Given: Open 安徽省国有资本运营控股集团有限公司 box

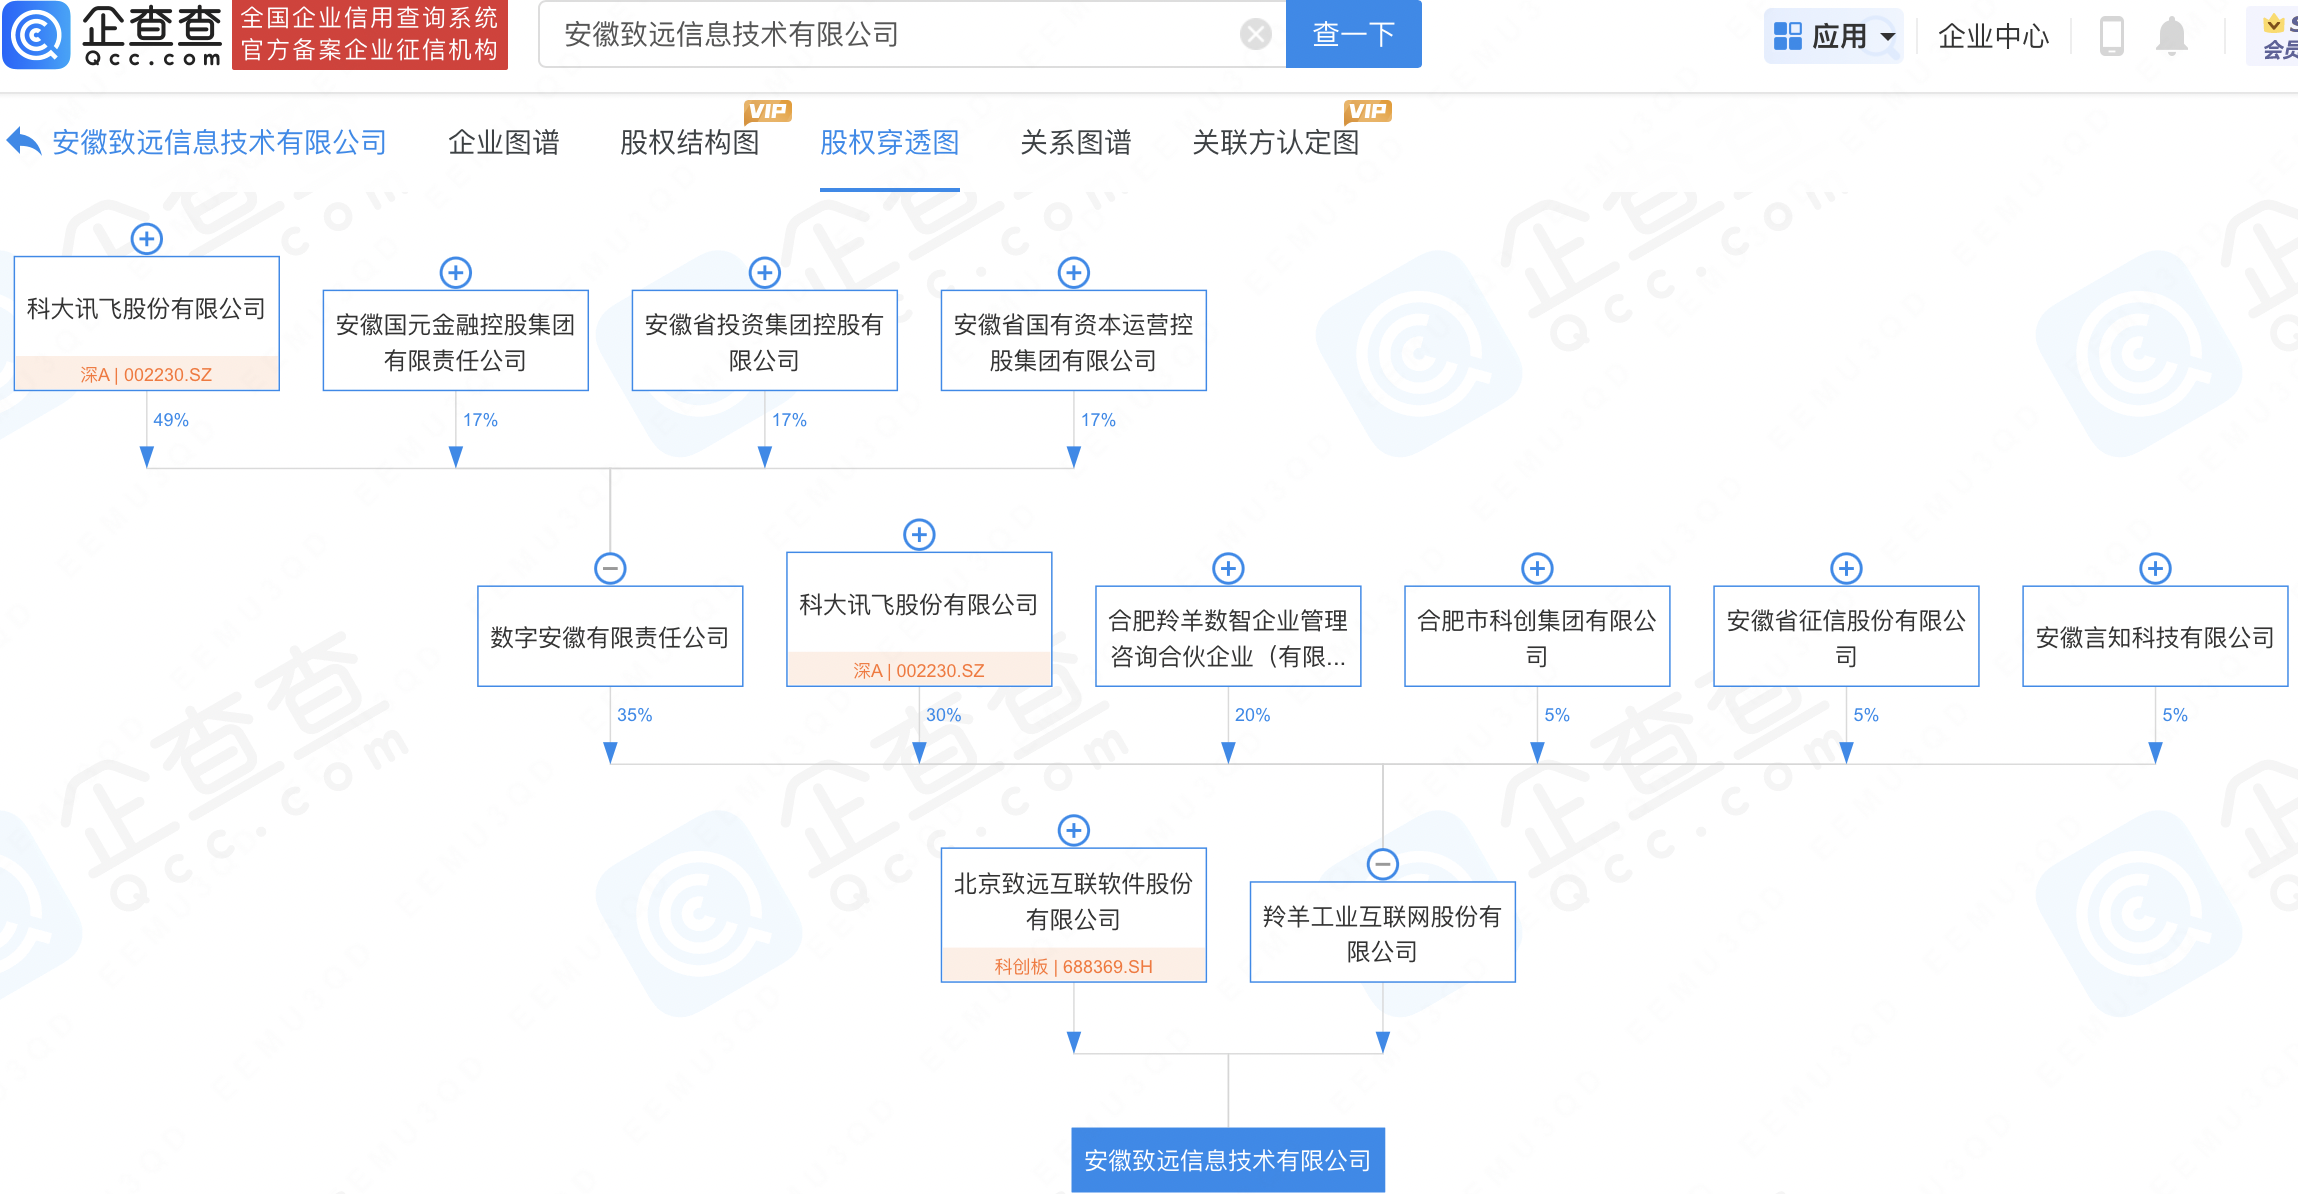Looking at the screenshot, I should (1074, 340).
